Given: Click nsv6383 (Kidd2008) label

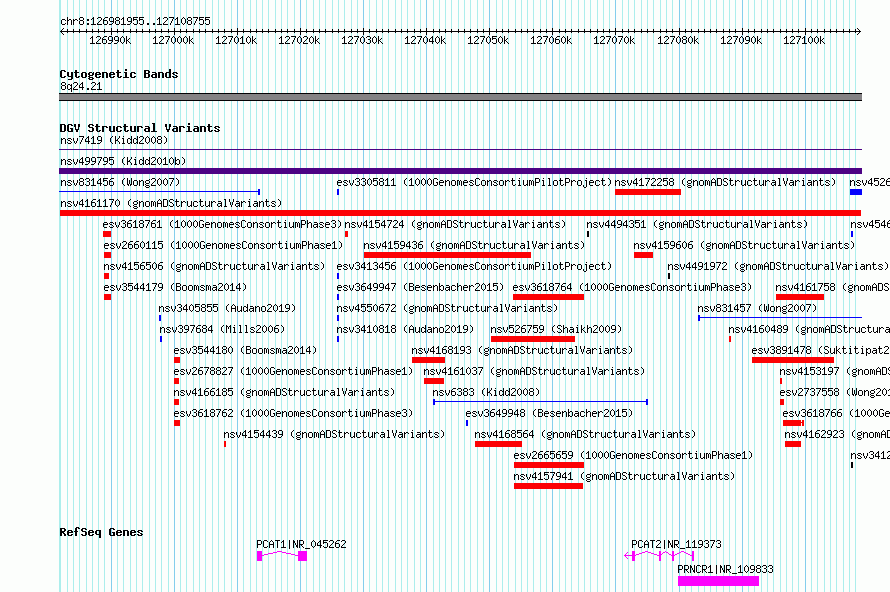Looking at the screenshot, I should [486, 392].
